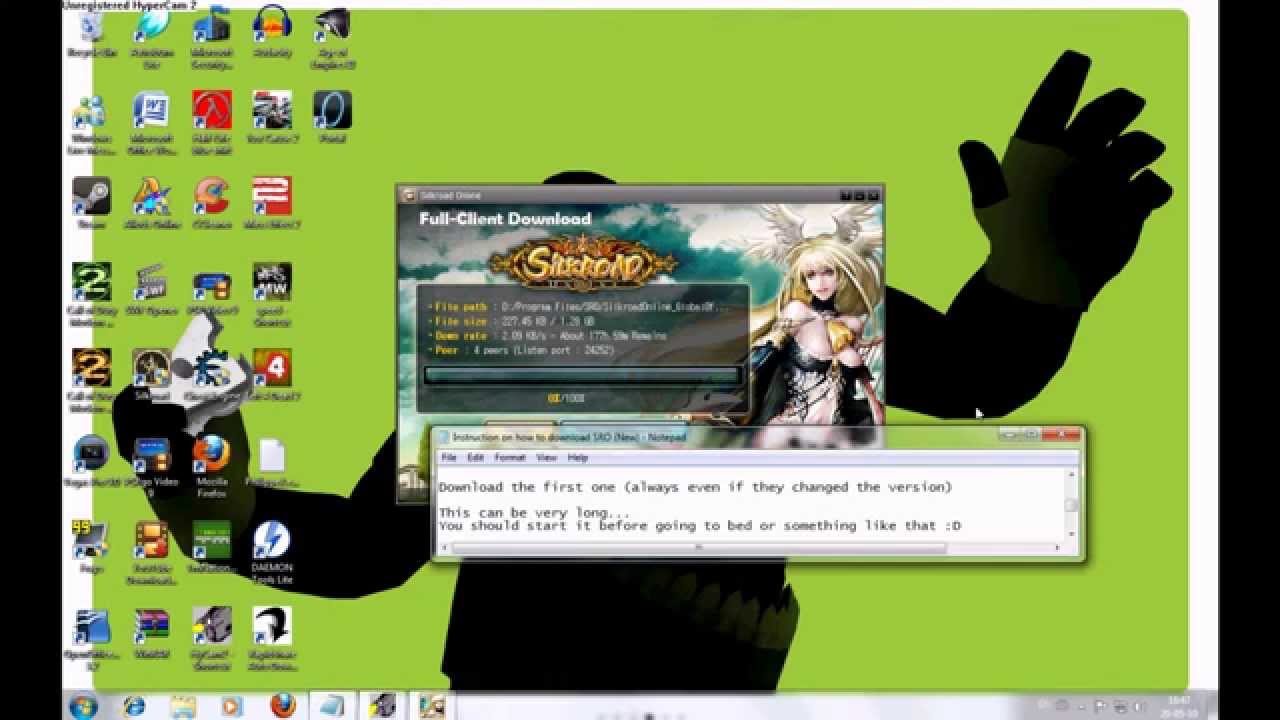Open the WinRAR stacked books shortcut

tap(151, 632)
